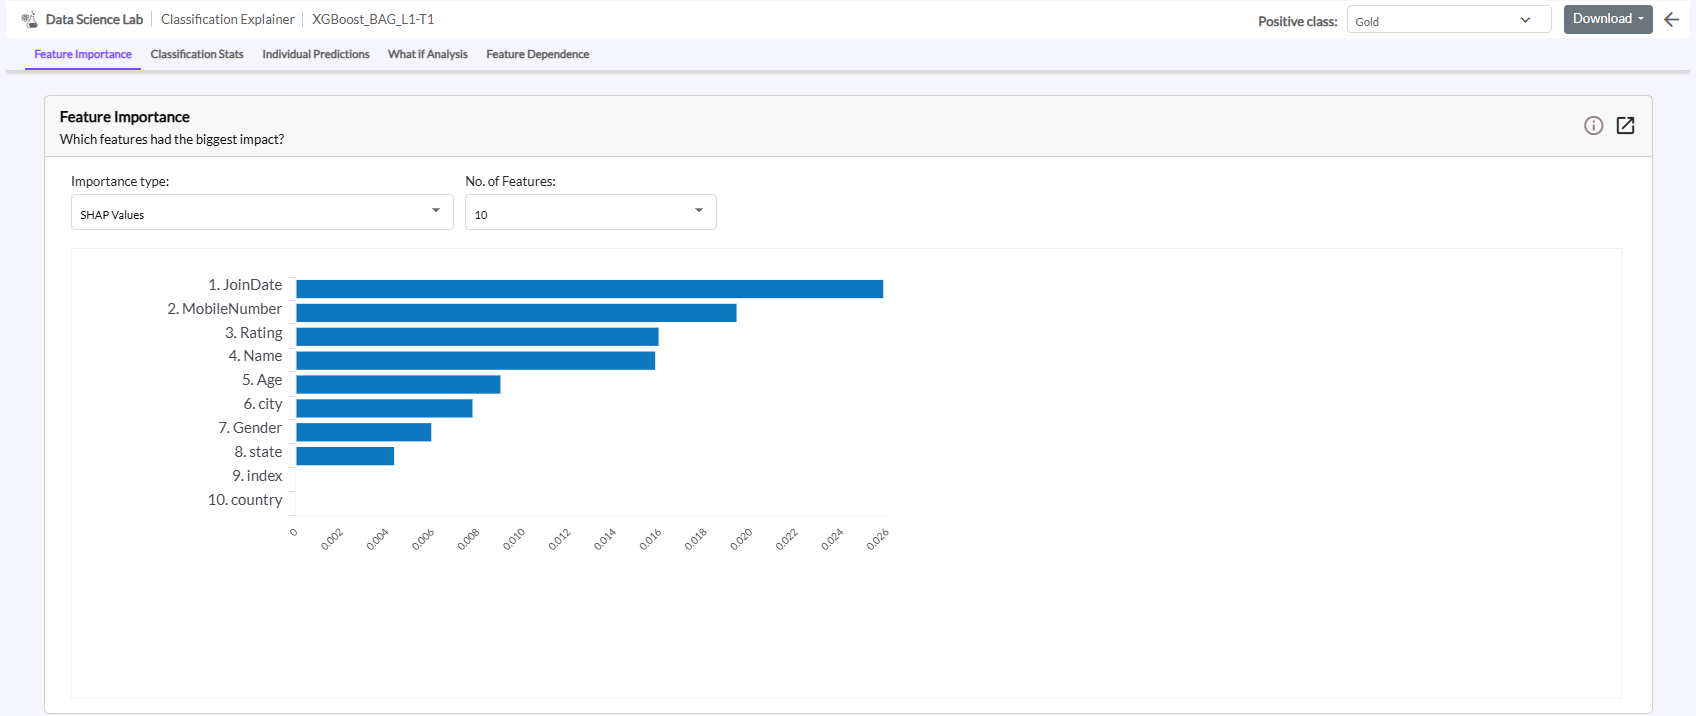The height and width of the screenshot is (716, 1696).
Task: Open the No. of Features dropdown
Action: click(x=590, y=213)
